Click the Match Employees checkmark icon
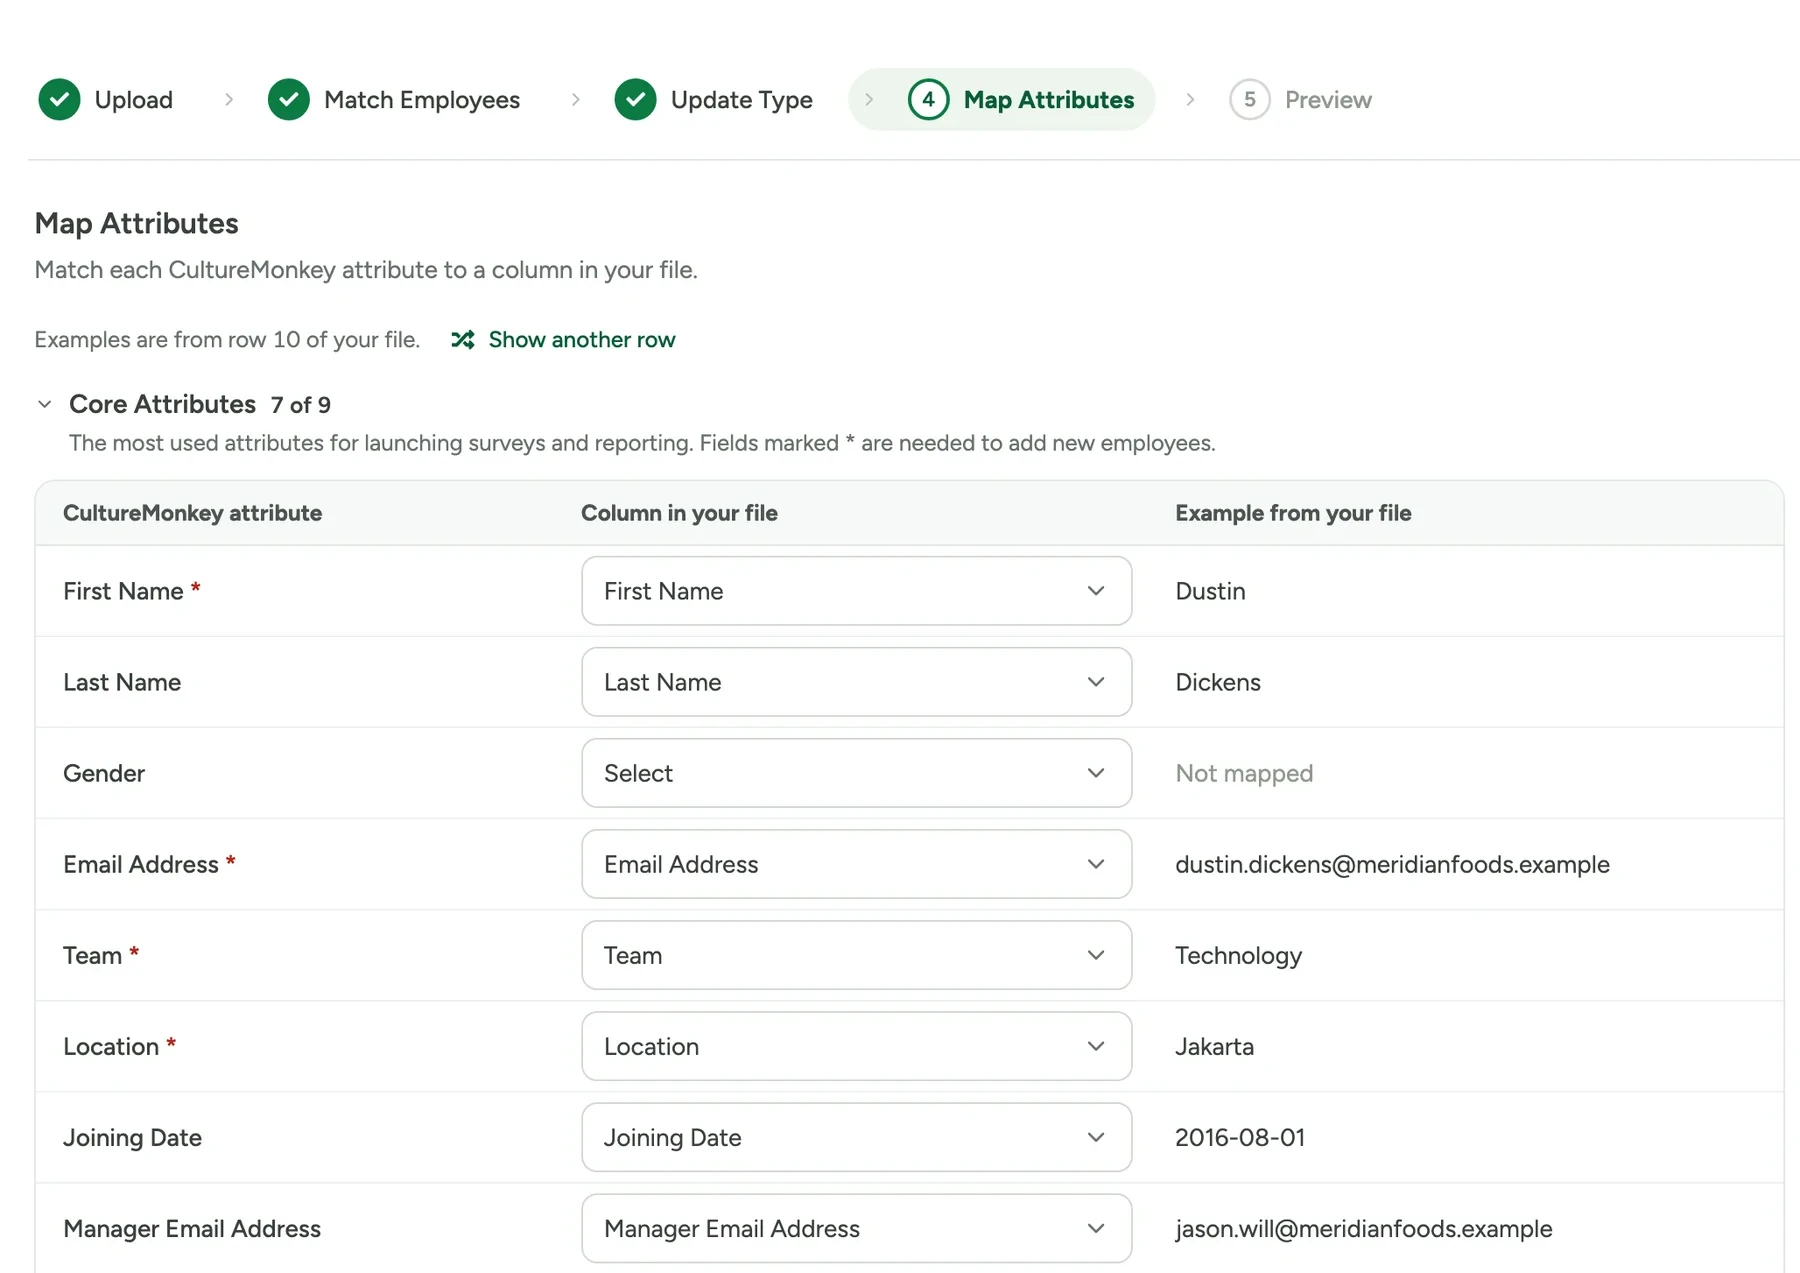The height and width of the screenshot is (1273, 1800). coord(289,99)
